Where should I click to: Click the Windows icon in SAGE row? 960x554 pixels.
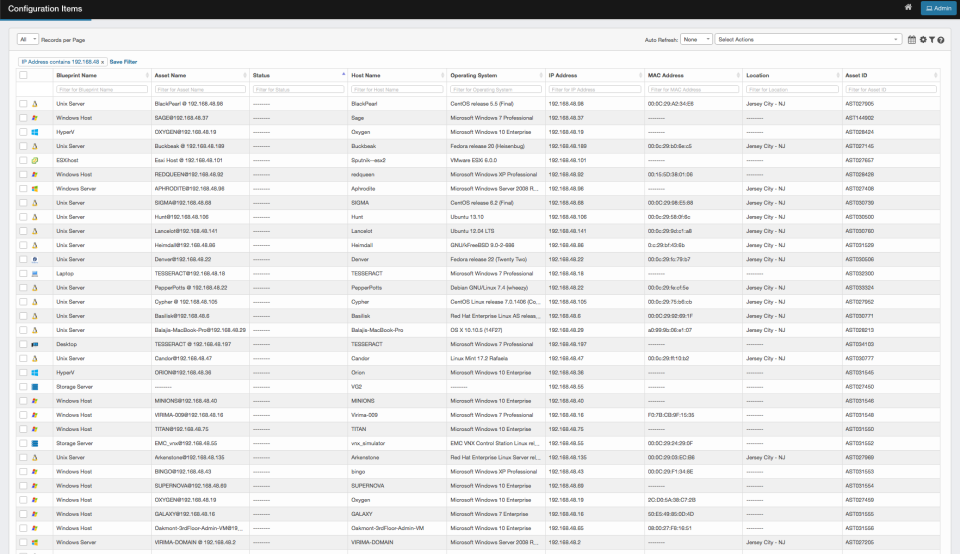(35, 118)
